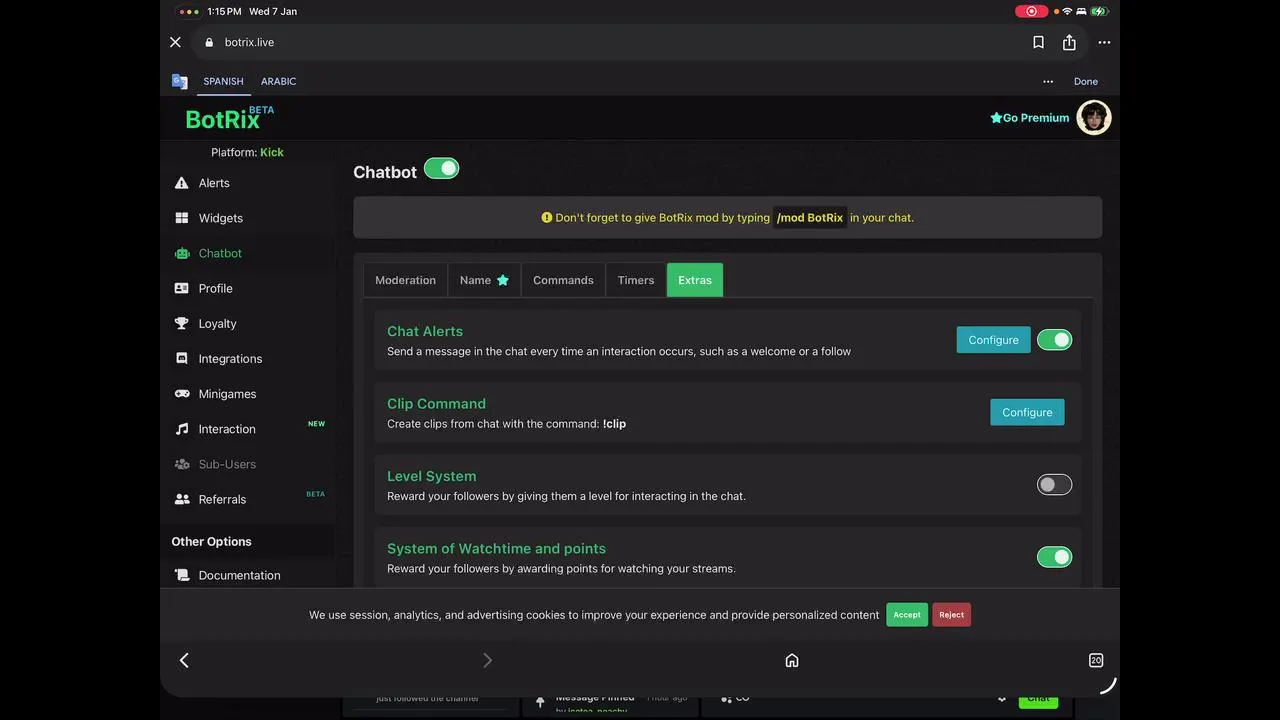Switch to the Moderation tab
Screen dimensions: 1280x720
(405, 280)
